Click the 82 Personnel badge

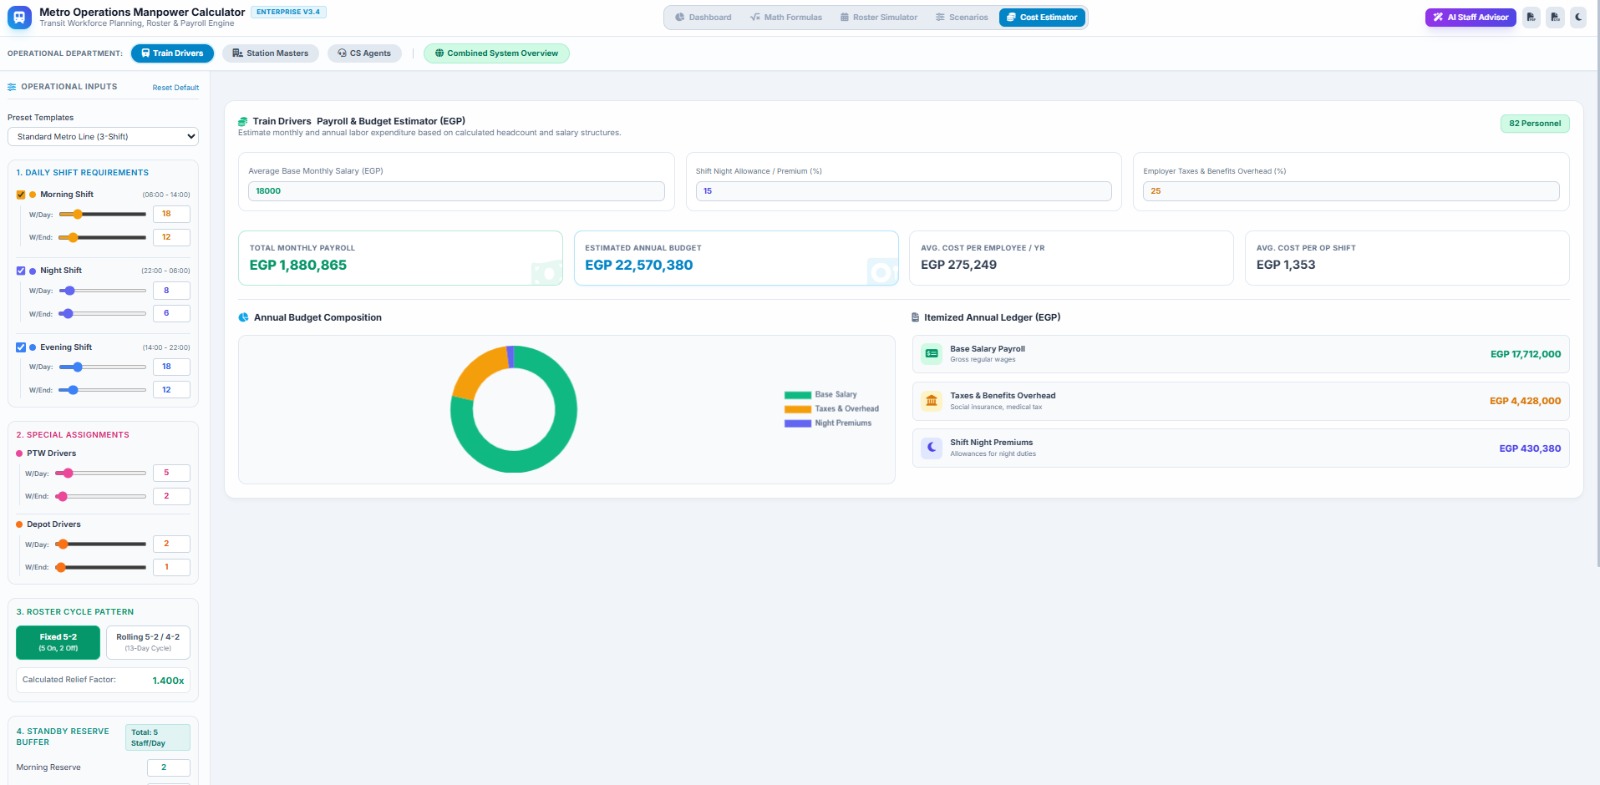1535,124
